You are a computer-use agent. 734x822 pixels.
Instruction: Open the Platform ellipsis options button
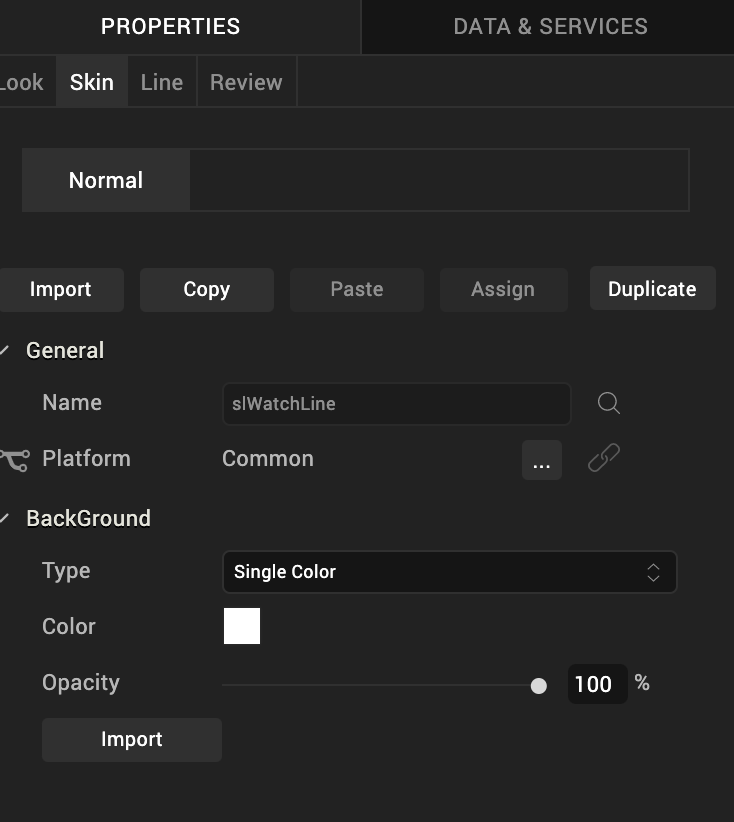coord(541,460)
